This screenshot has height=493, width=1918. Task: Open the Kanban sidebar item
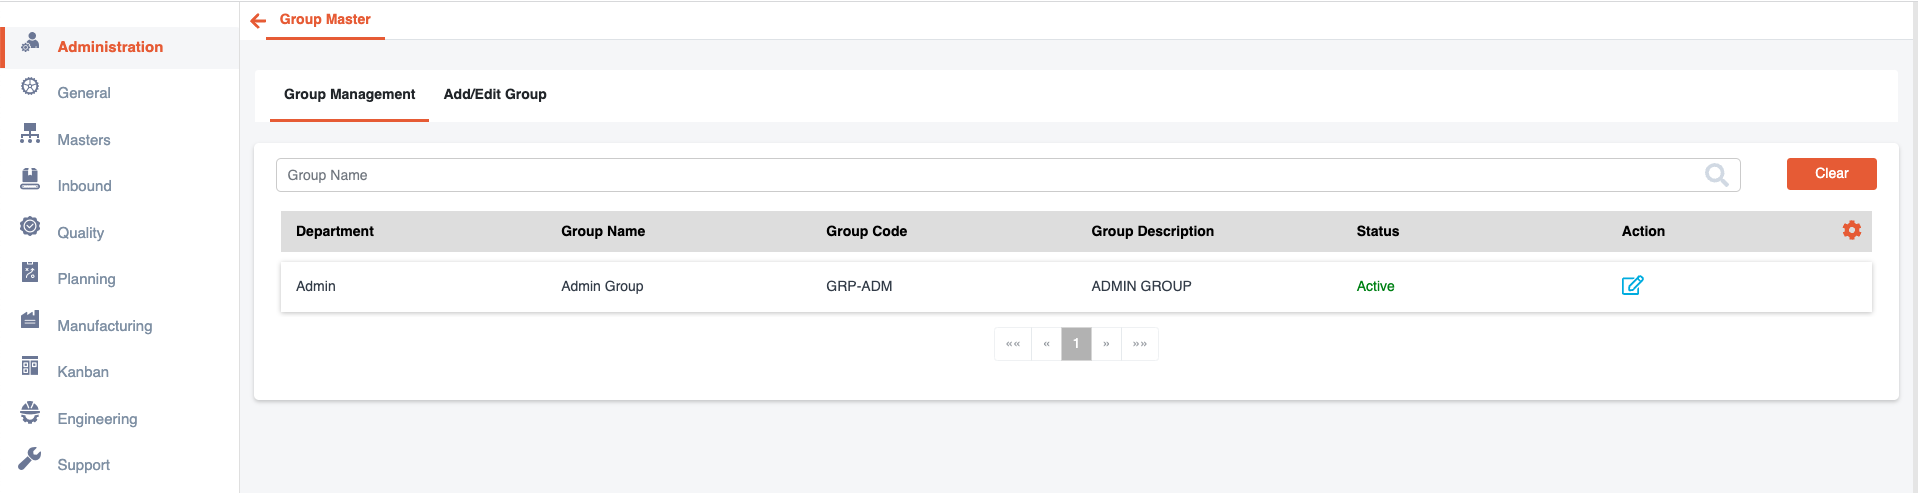click(x=83, y=372)
